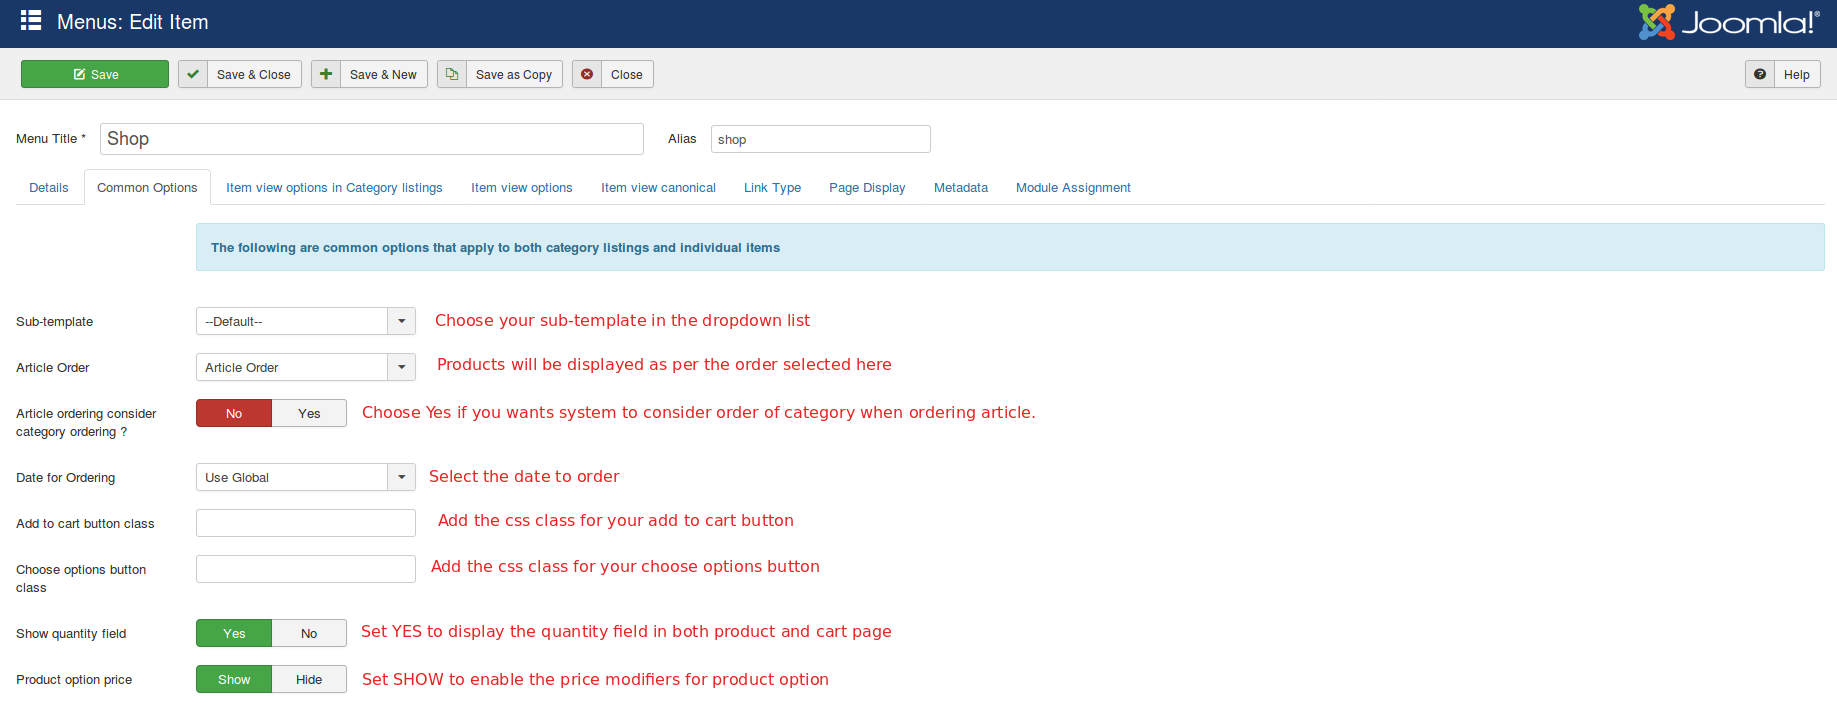The width and height of the screenshot is (1837, 703).
Task: Open the Module Assignment tab
Action: [x=1073, y=187]
